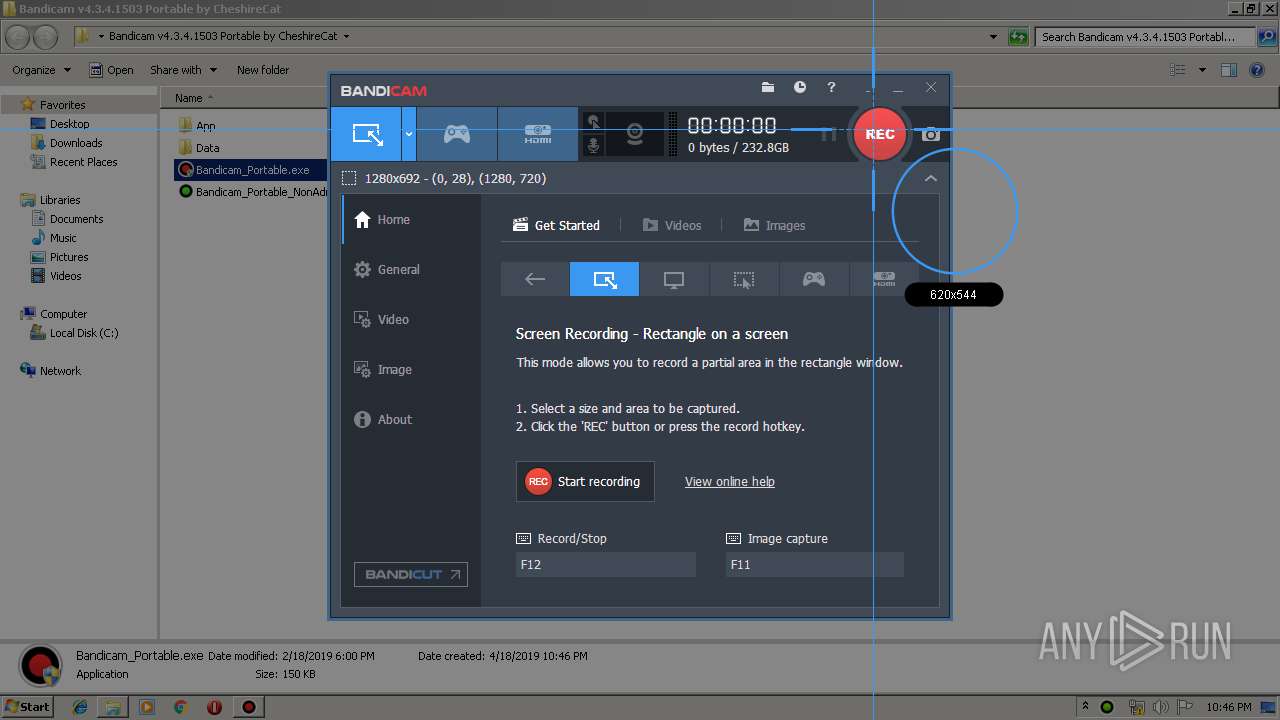Toggle the mouse cursor effect icon
Image resolution: width=1280 pixels, height=720 pixels.
593,122
